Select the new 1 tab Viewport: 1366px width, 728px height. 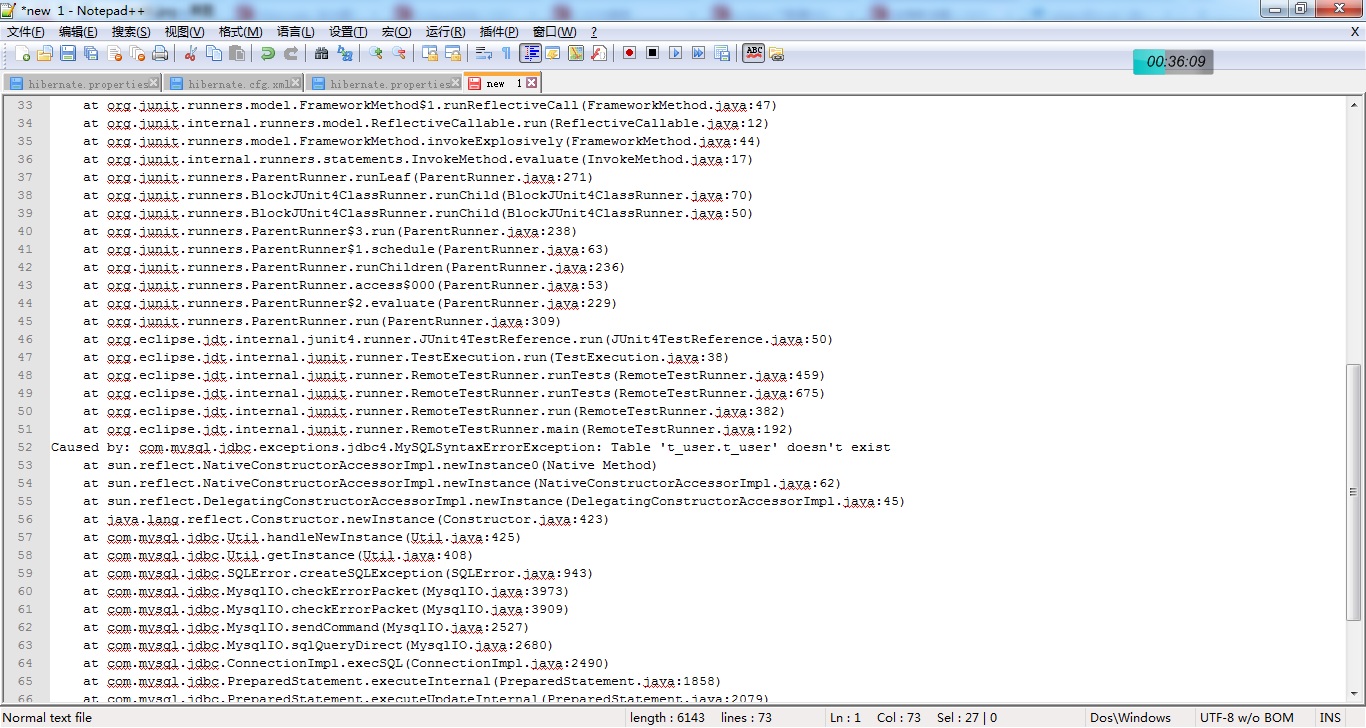tap(503, 83)
